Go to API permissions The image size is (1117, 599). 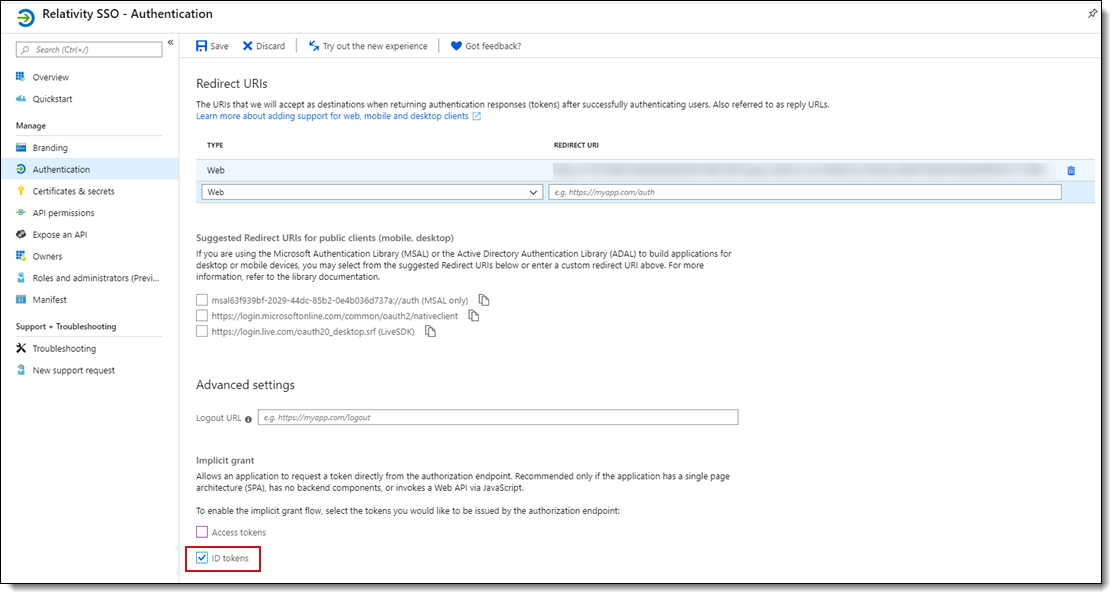coord(63,213)
